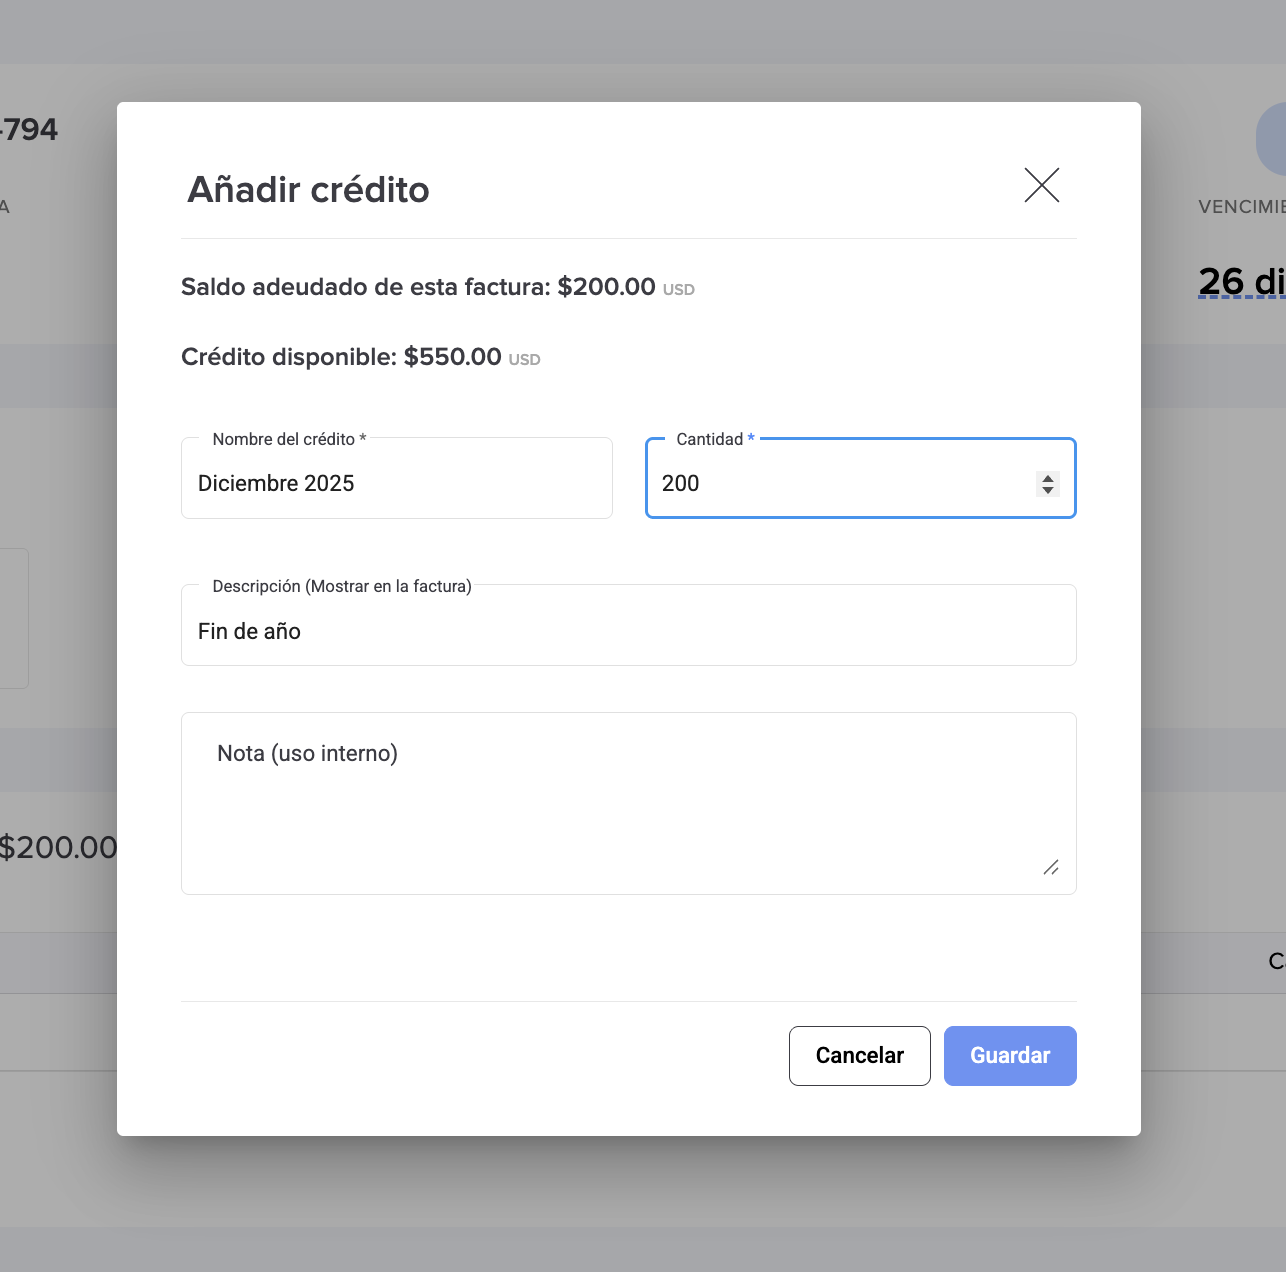The image size is (1286, 1272).
Task: Click the Nota (uso interno) textarea
Action: [x=629, y=803]
